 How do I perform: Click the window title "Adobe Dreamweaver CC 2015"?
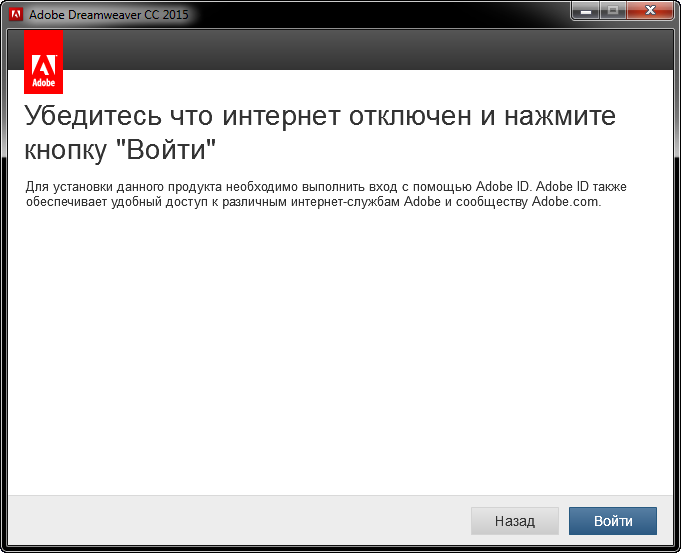[x=109, y=15]
